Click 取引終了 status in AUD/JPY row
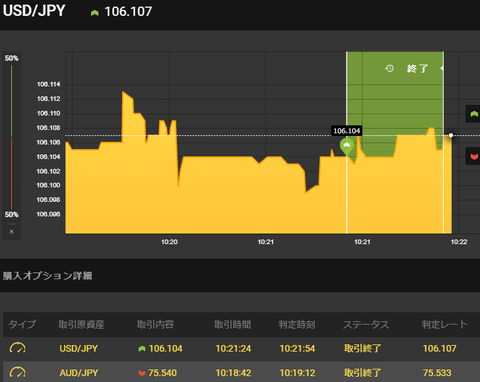480x382 pixels. pos(362,373)
